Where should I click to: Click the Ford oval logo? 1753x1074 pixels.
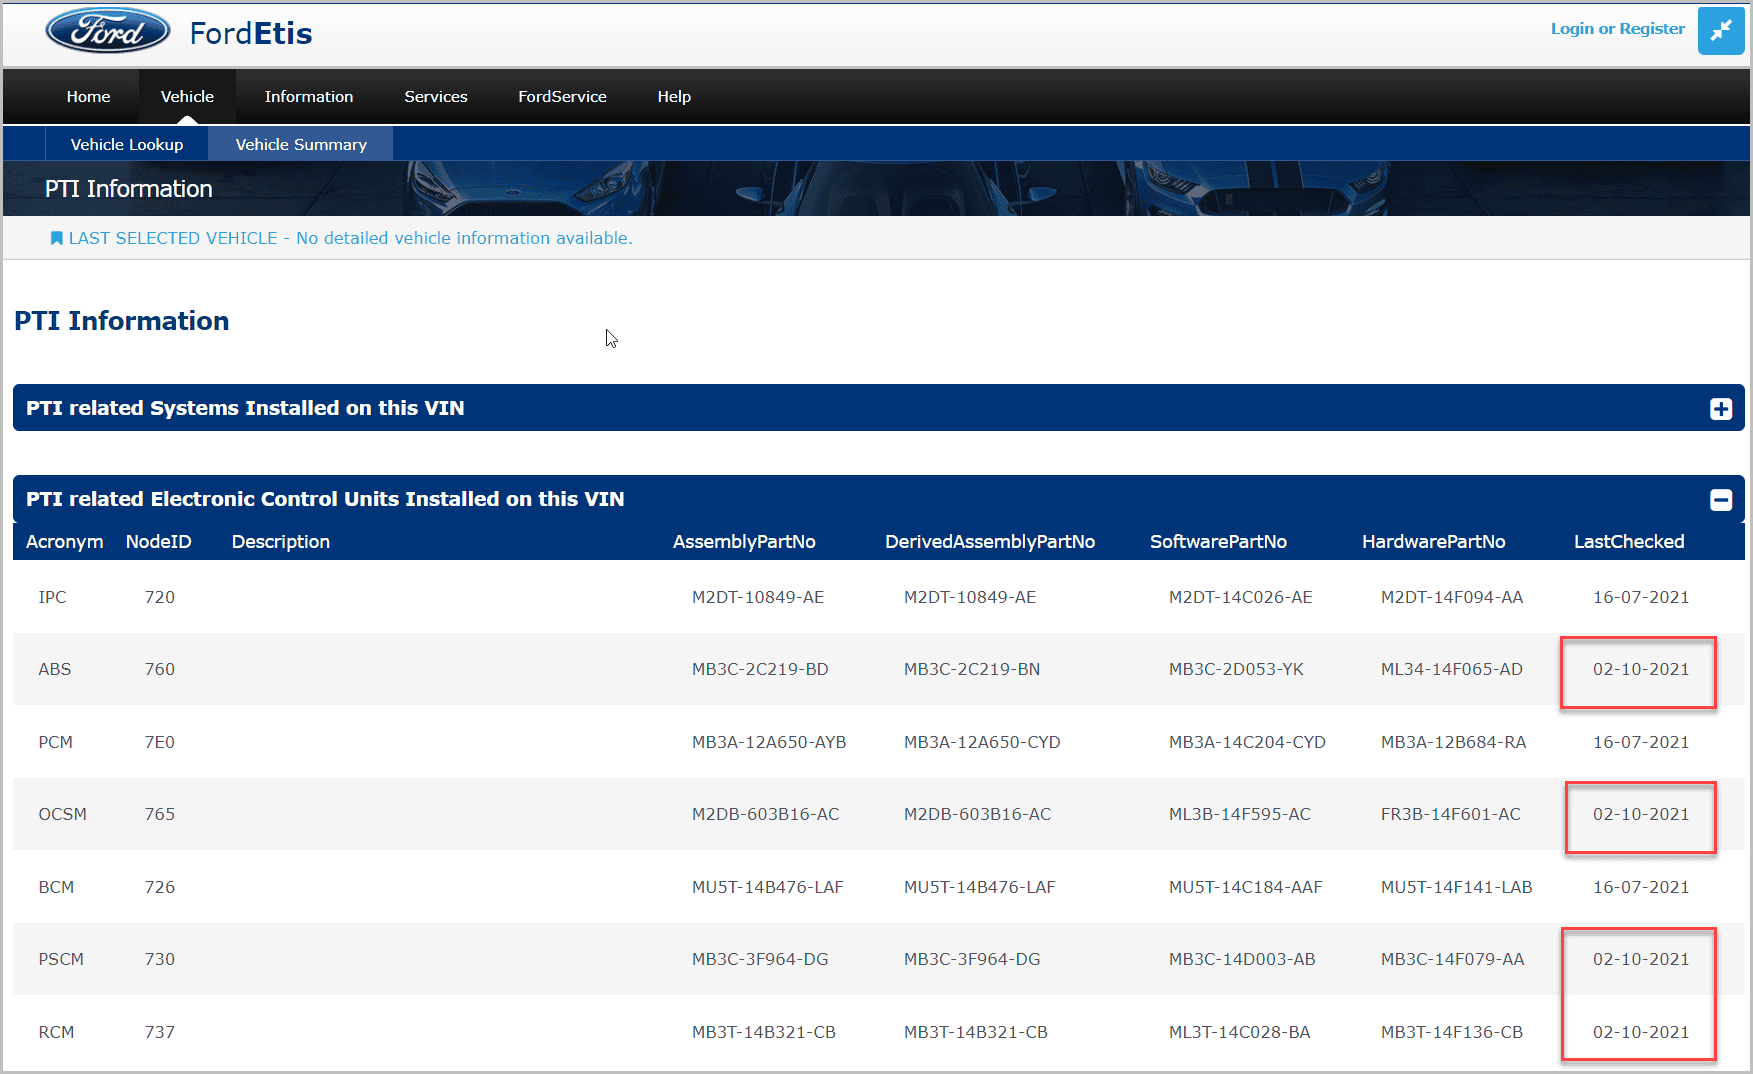tap(108, 31)
